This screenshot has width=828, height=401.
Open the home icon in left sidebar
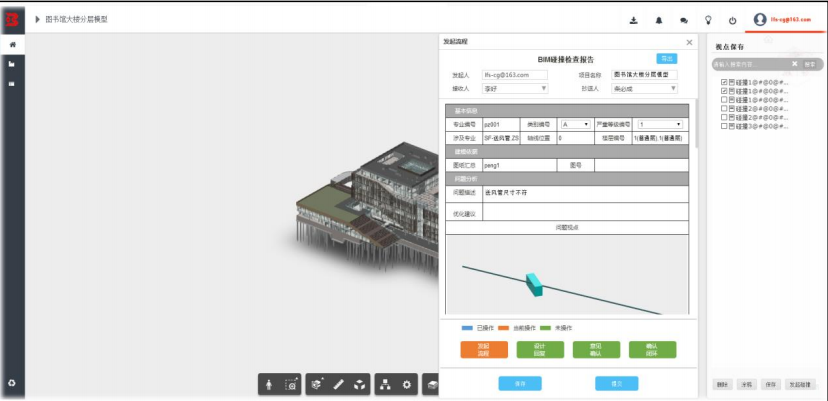[x=12, y=45]
